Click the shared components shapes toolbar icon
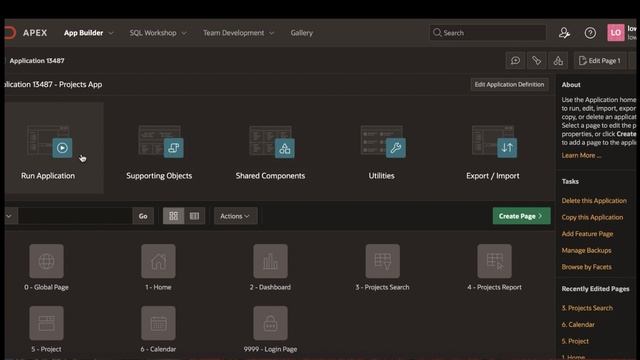 point(558,61)
